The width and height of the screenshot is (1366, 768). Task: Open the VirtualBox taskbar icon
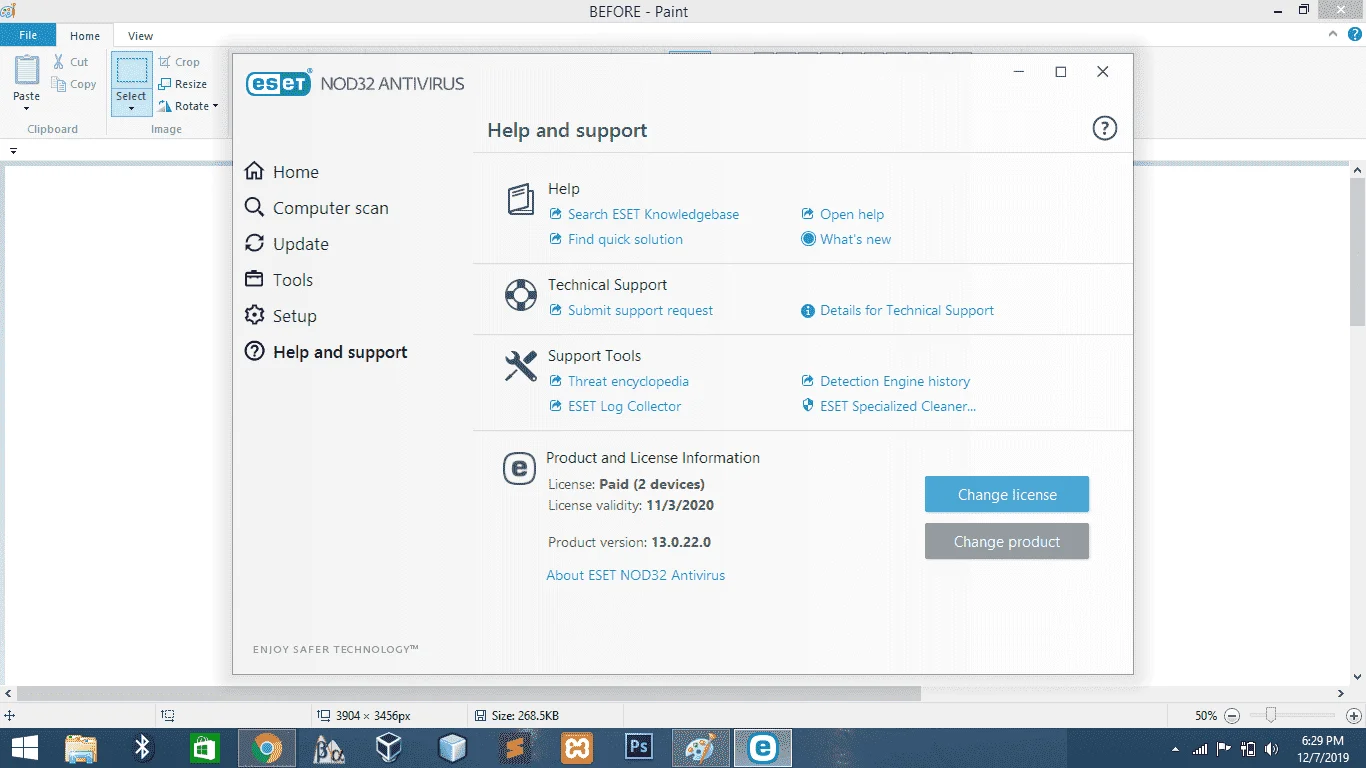point(389,748)
